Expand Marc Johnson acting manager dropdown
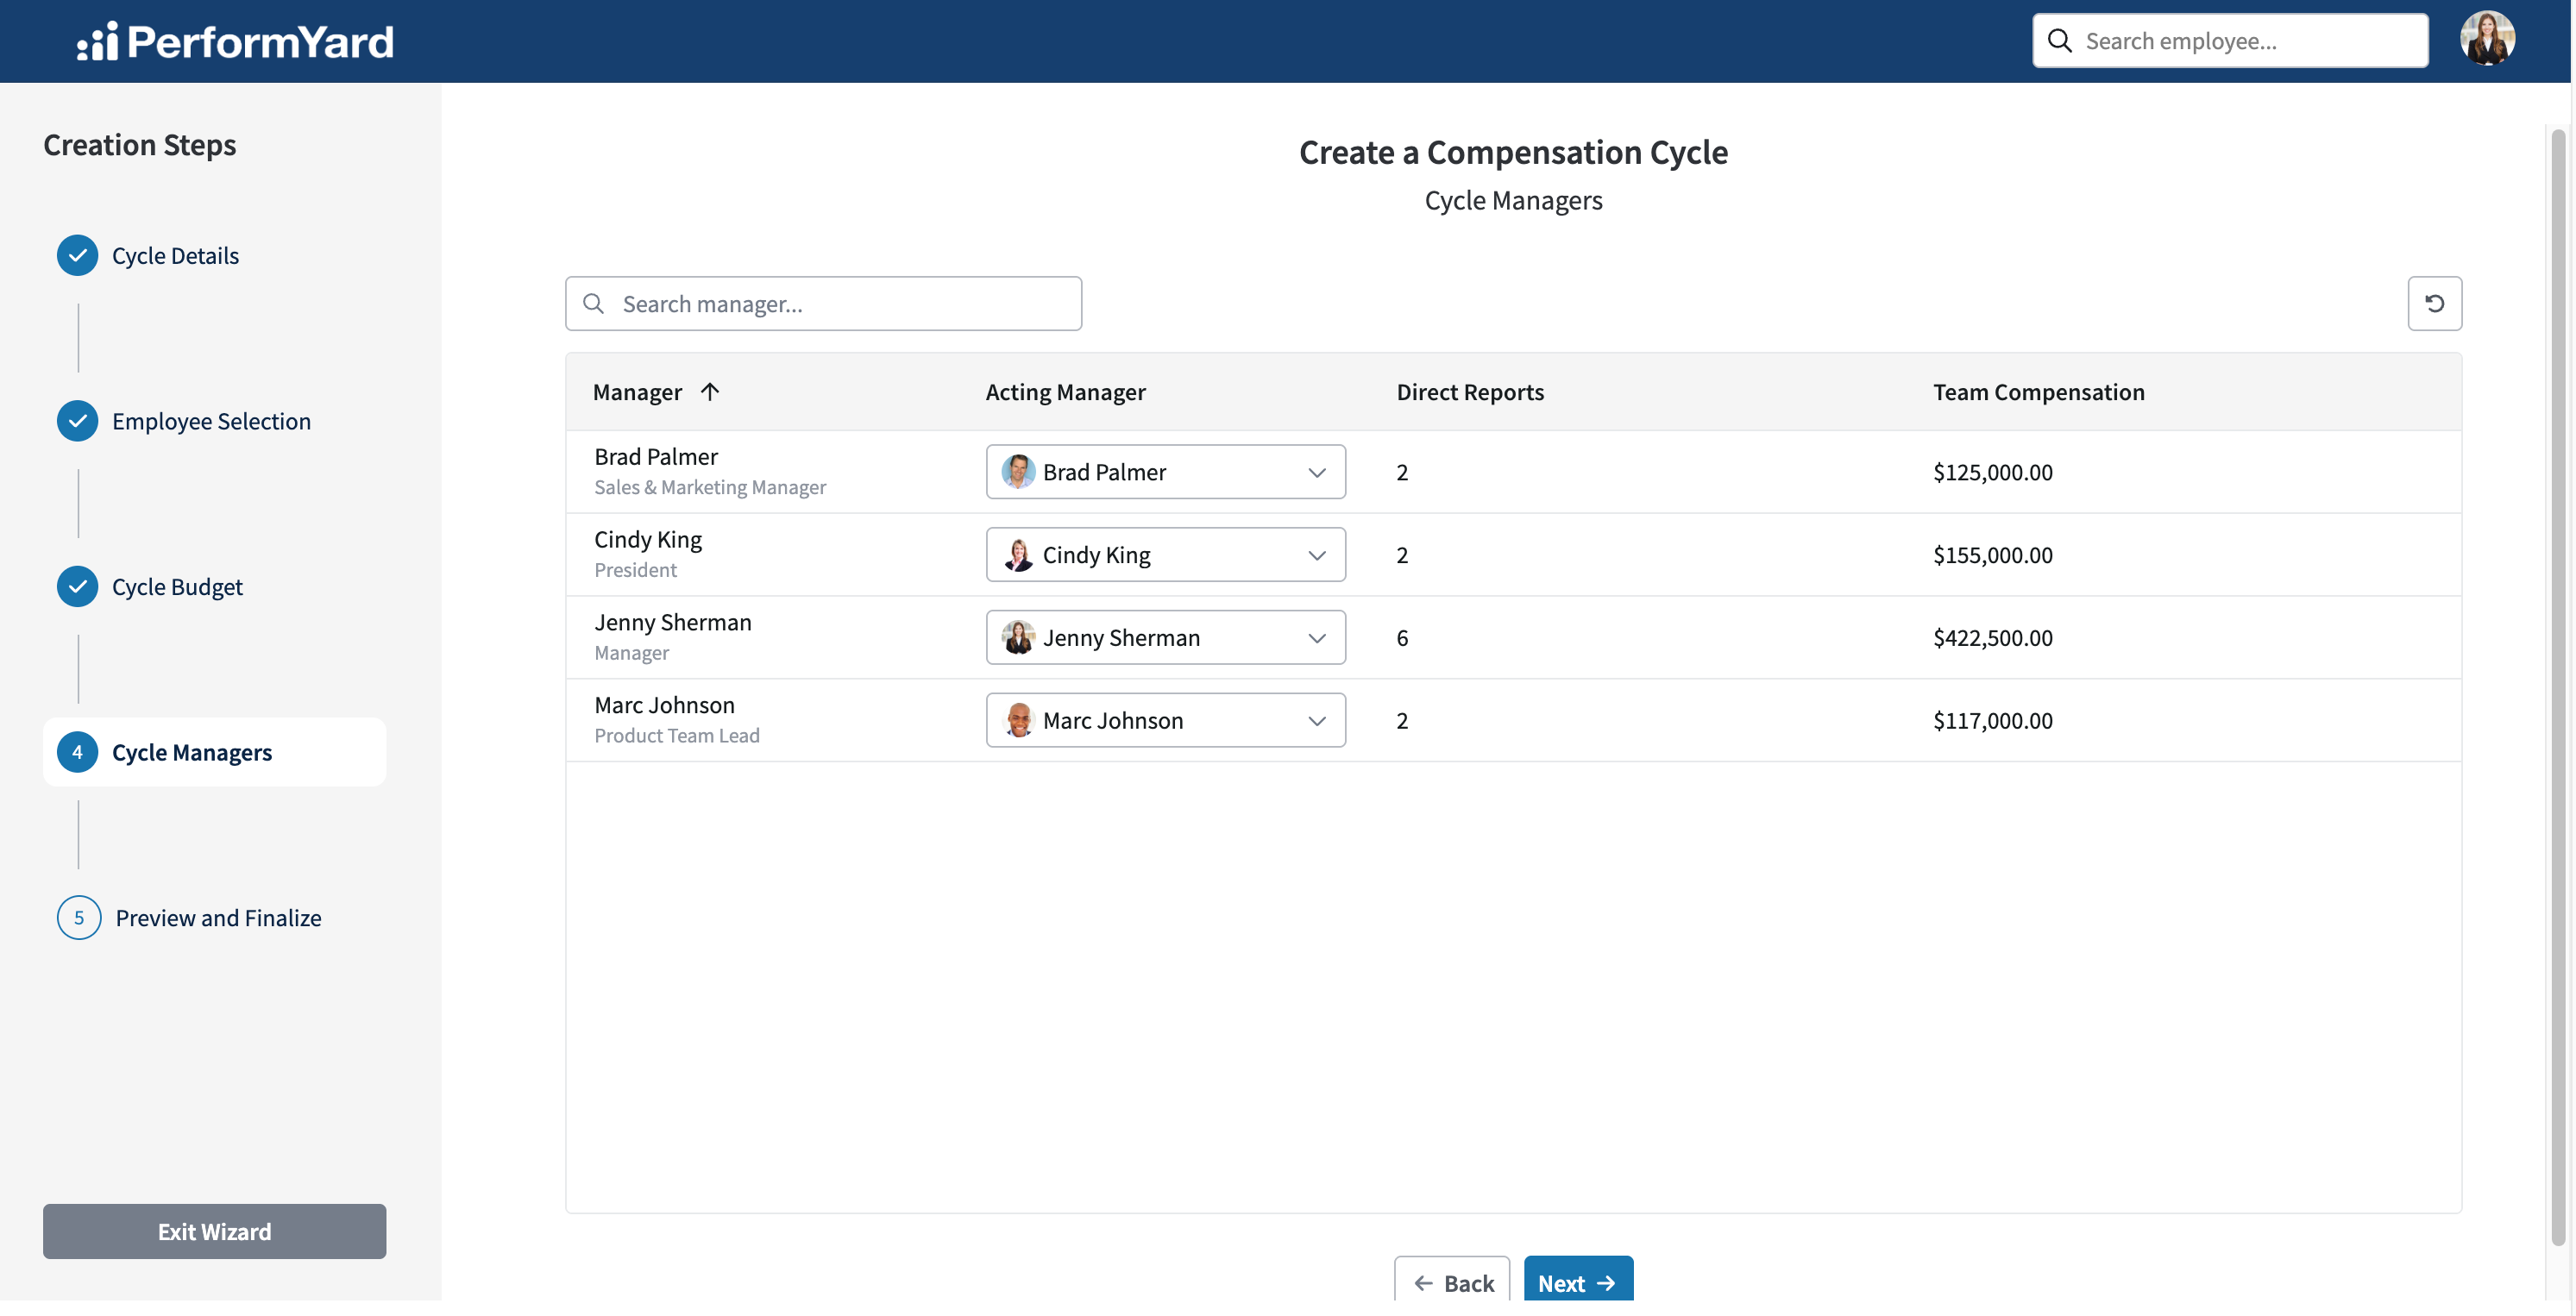This screenshot has width=2576, height=1316. click(1165, 720)
